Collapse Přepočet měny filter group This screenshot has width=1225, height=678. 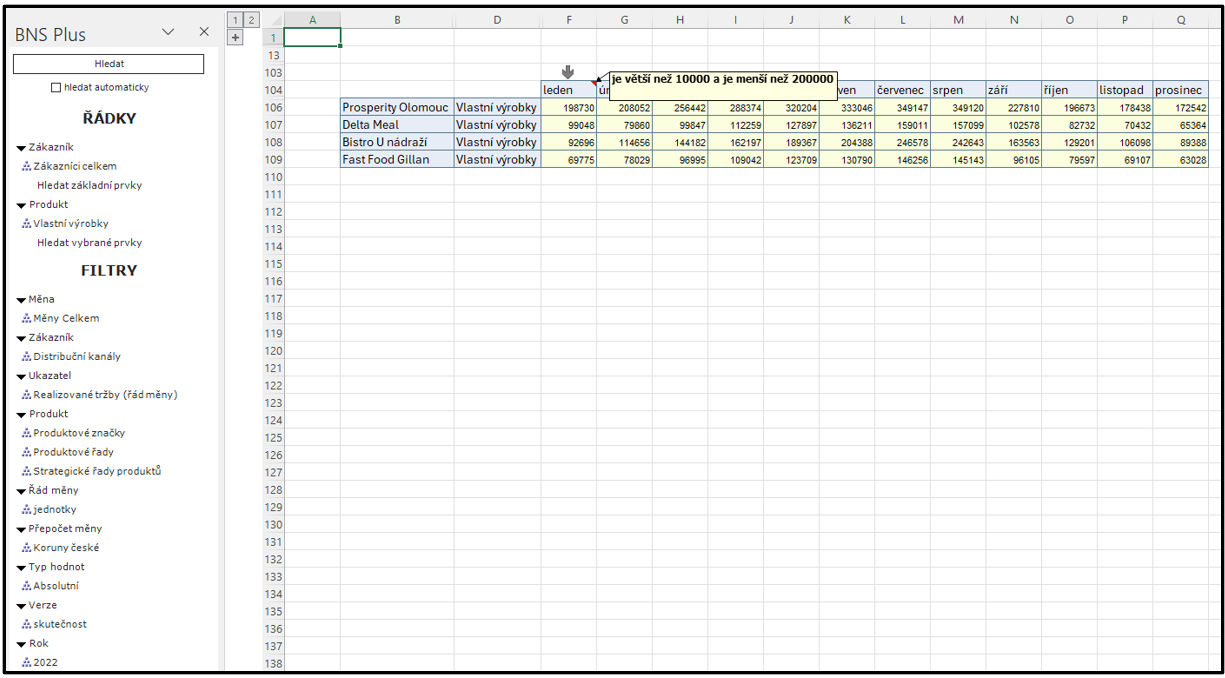pos(21,529)
